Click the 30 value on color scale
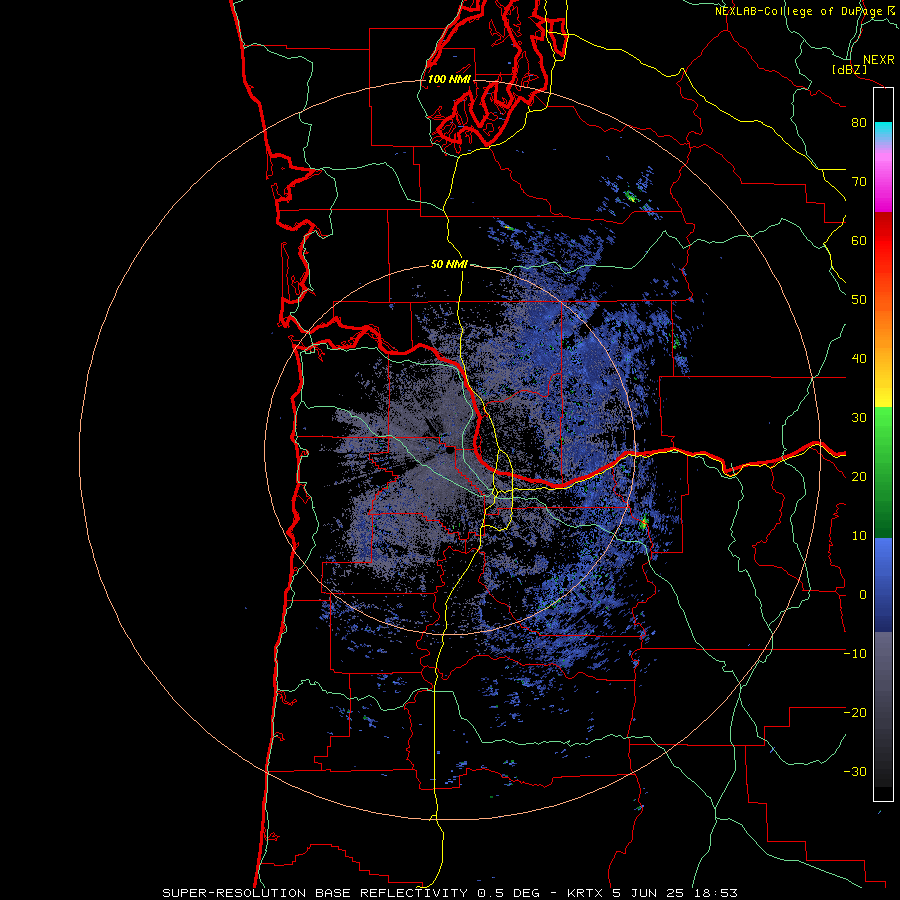 [x=859, y=417]
